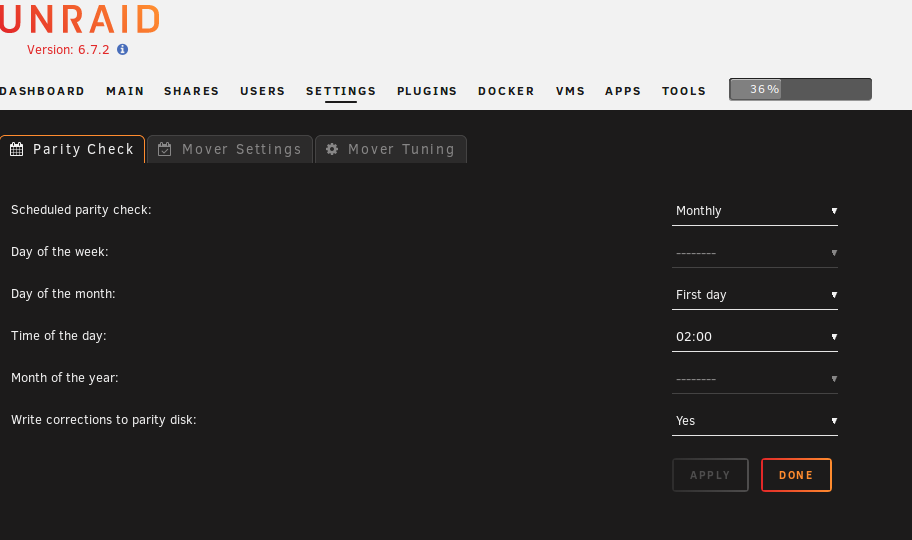
Task: Switch to the Mover Tuning tab
Action: 391,150
